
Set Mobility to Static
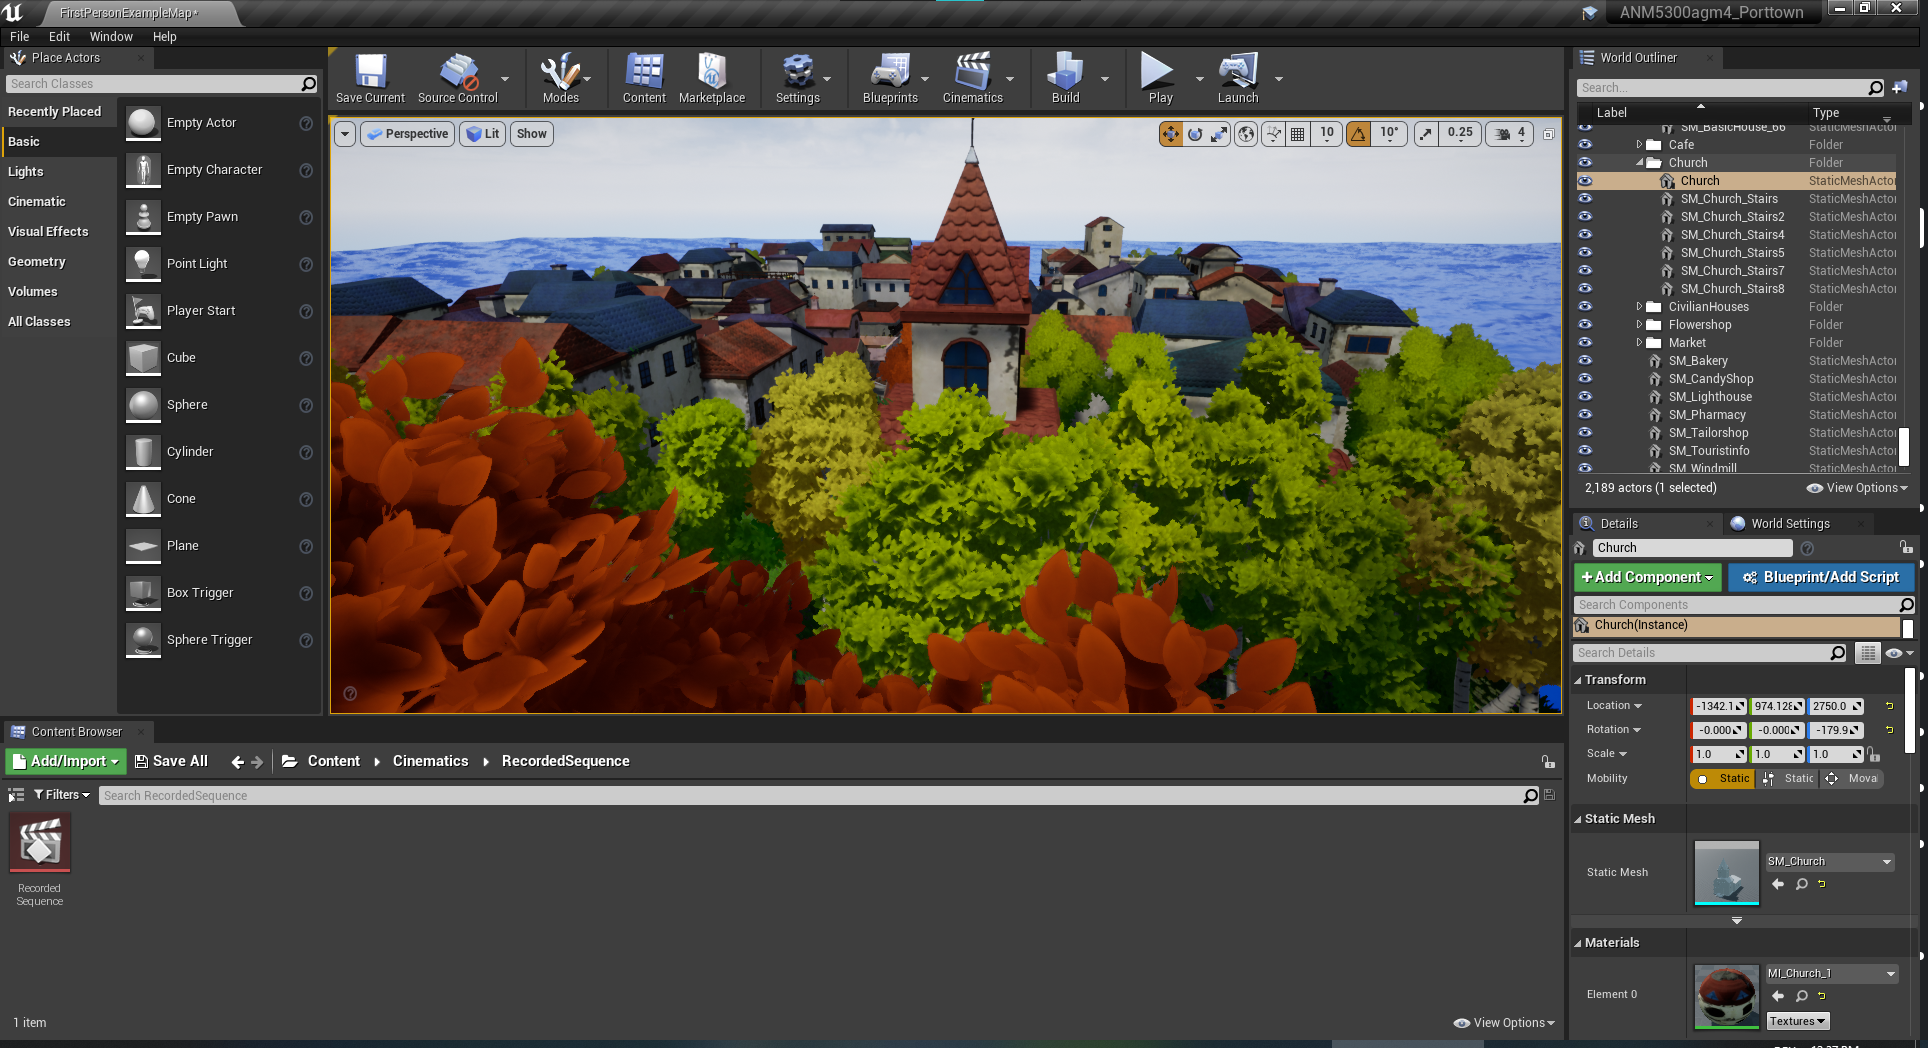click(1722, 779)
